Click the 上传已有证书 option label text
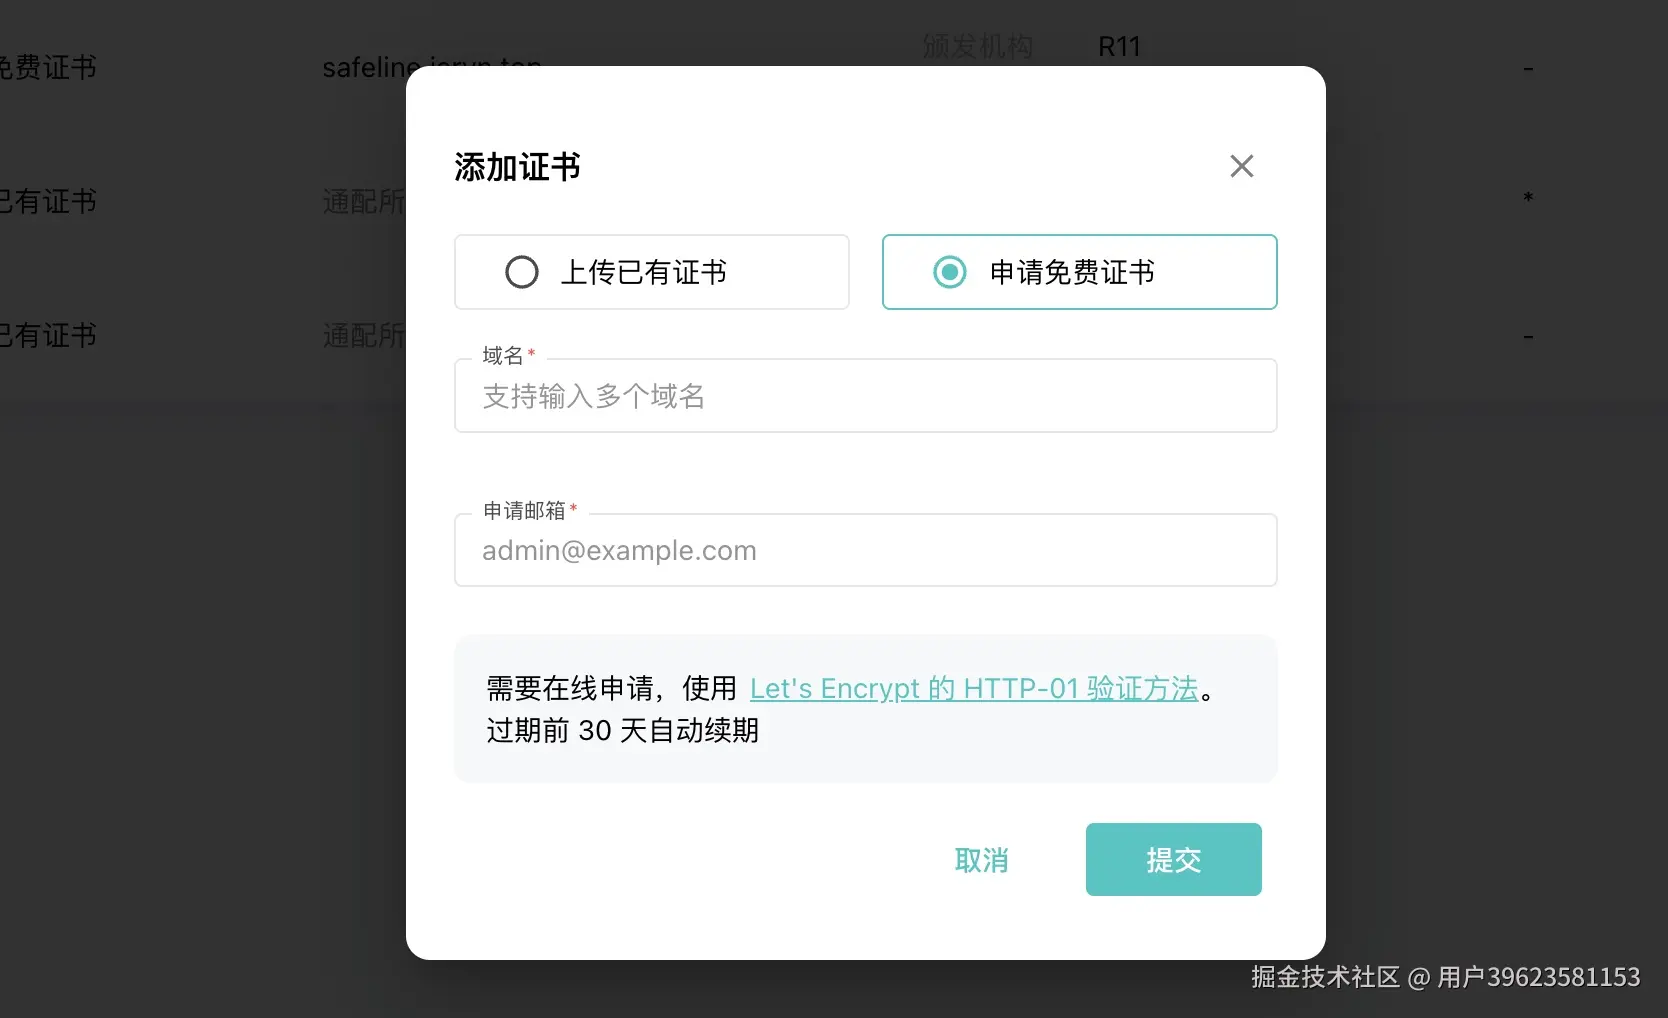1668x1018 pixels. [643, 272]
